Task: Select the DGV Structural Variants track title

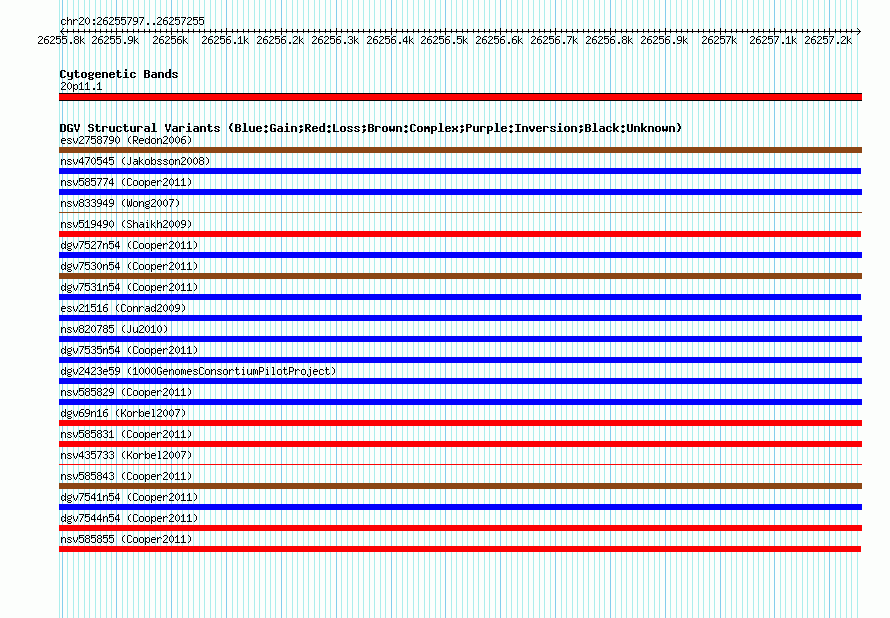Action: click(x=371, y=128)
